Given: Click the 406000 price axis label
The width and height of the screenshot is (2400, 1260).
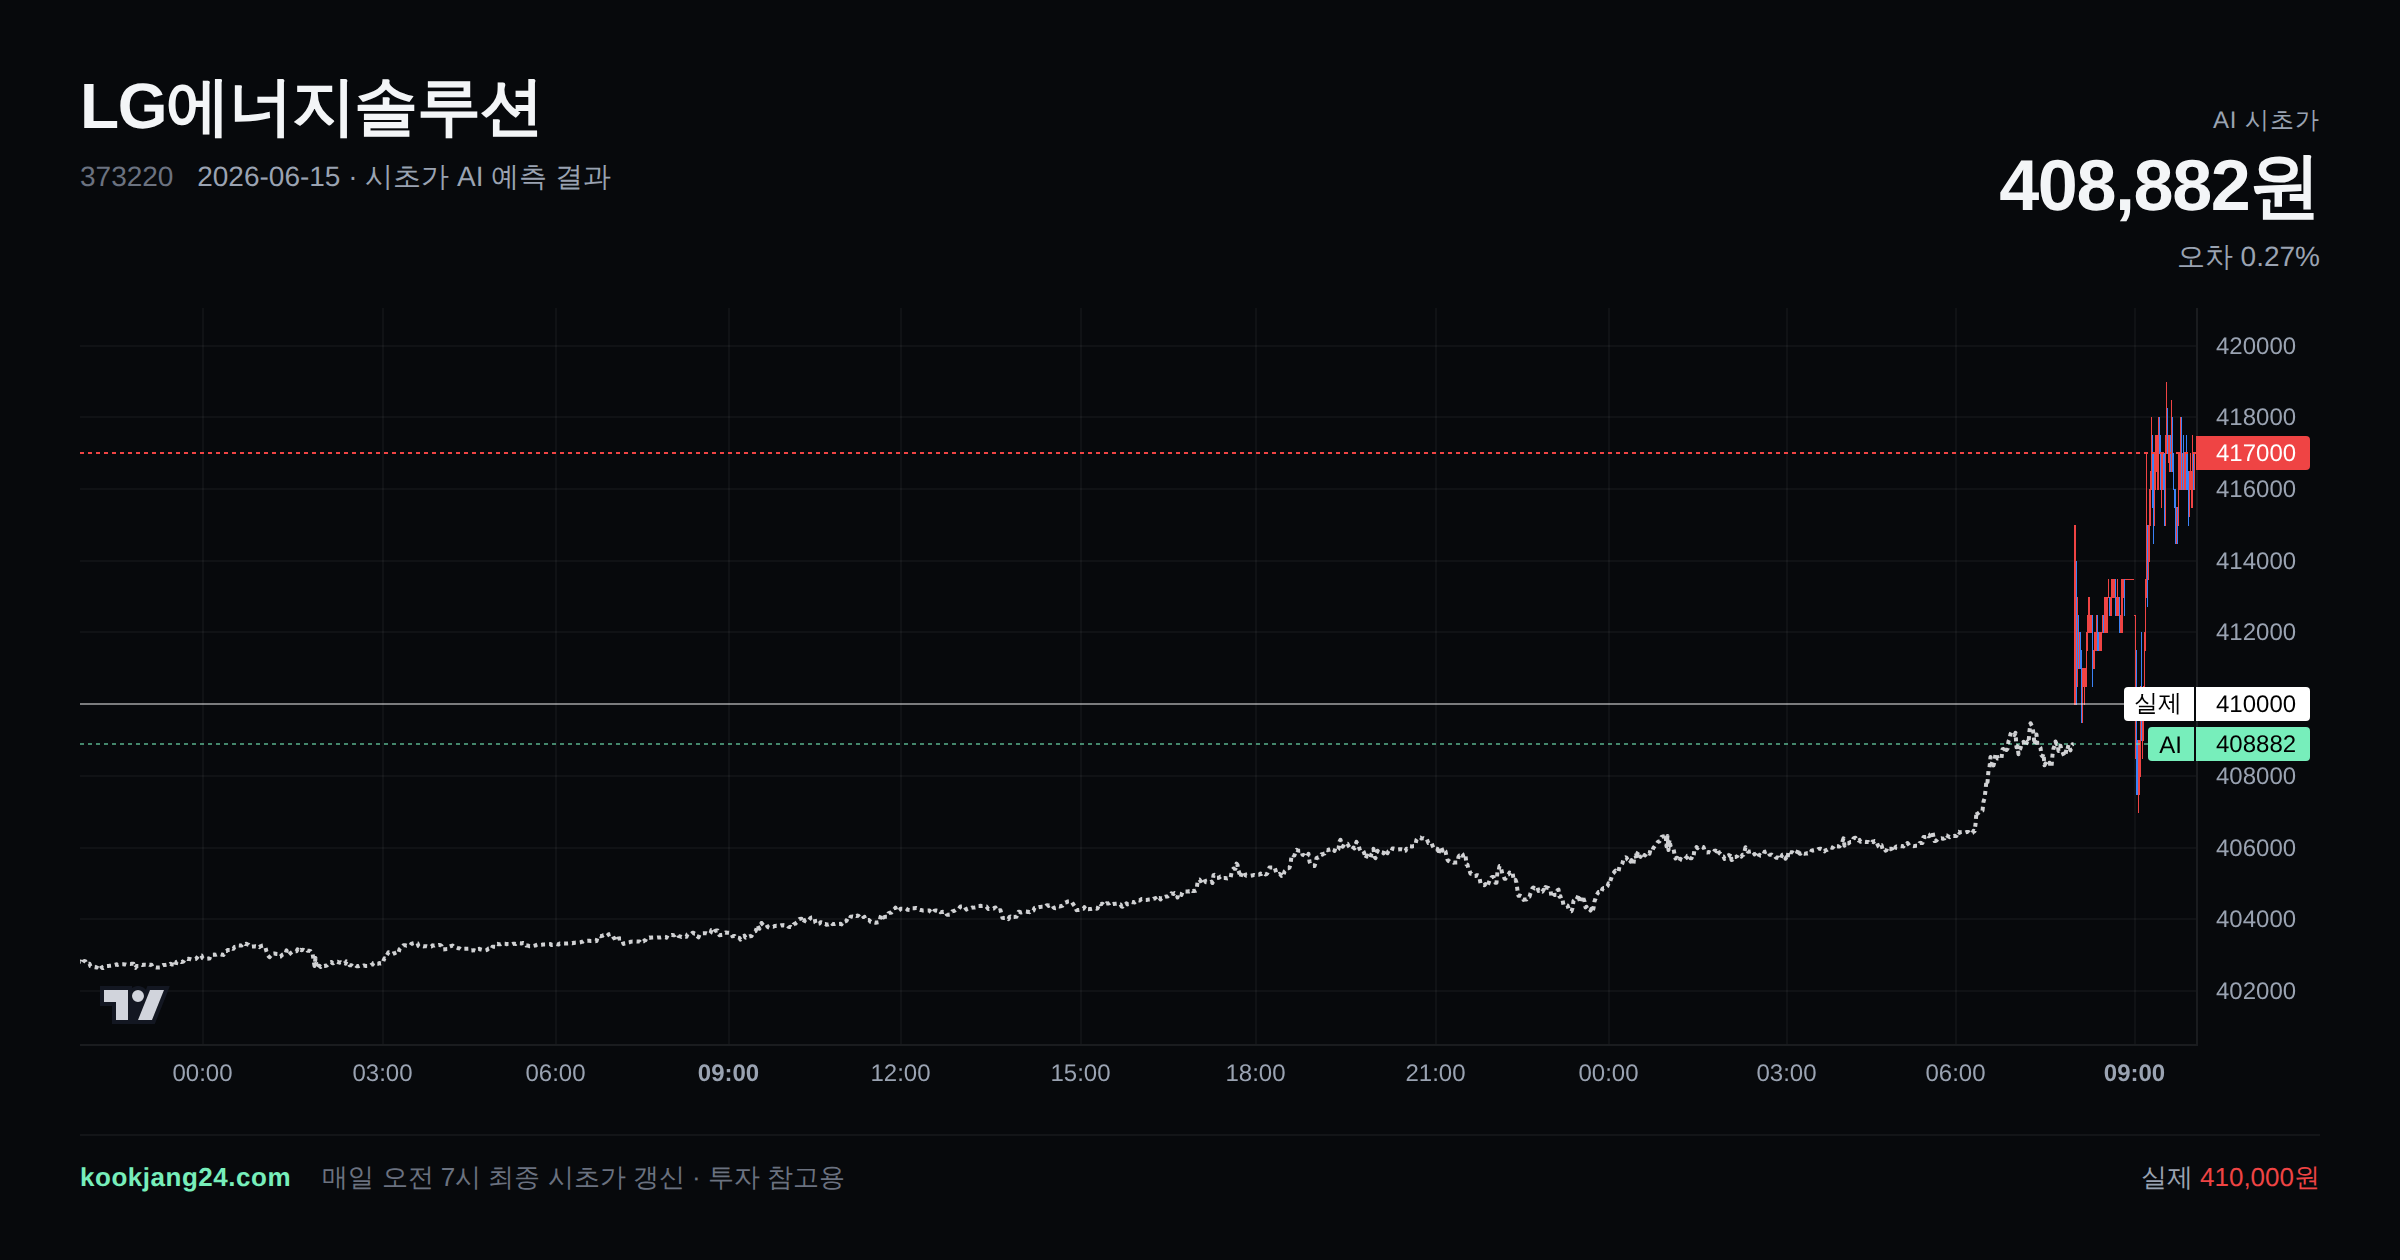Looking at the screenshot, I should [x=2255, y=848].
